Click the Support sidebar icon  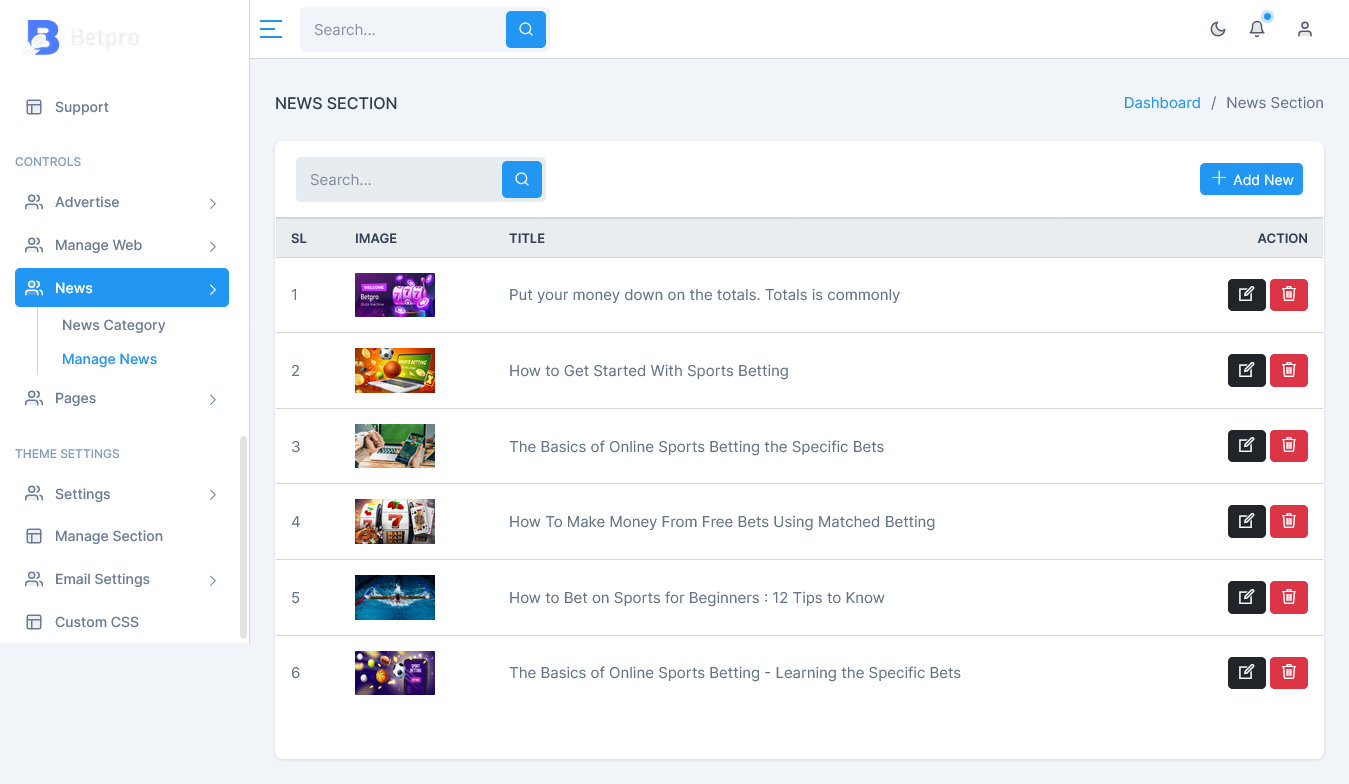(34, 107)
